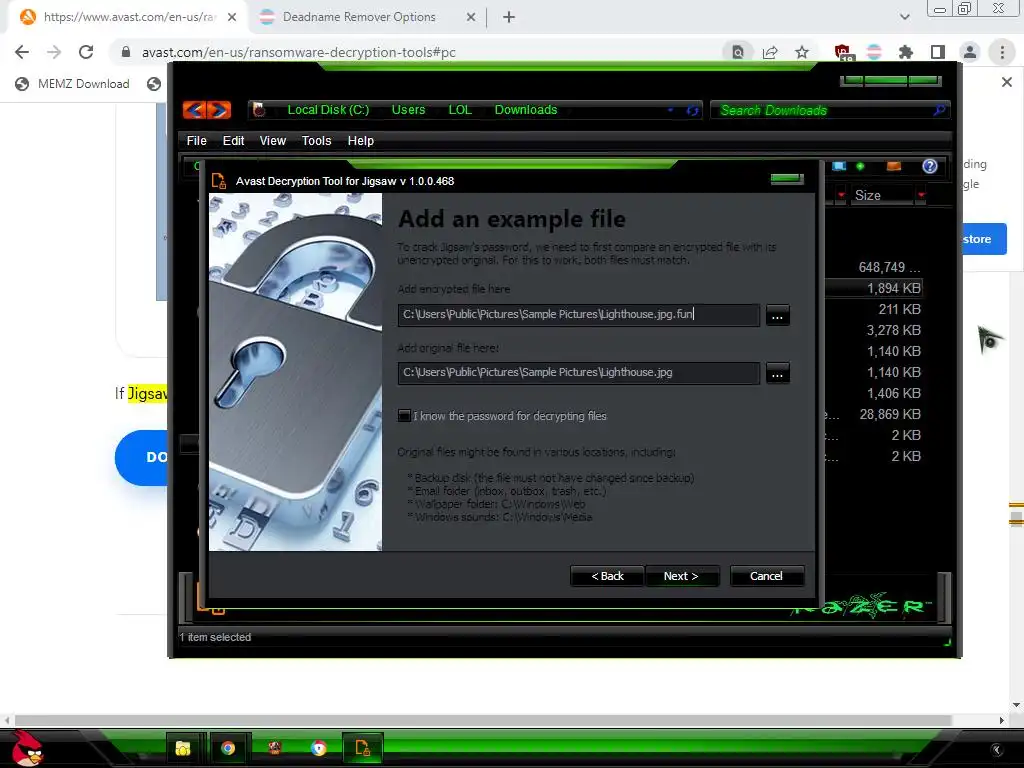This screenshot has height=768, width=1024.
Task: Open a new Chrome tab
Action: tap(509, 17)
